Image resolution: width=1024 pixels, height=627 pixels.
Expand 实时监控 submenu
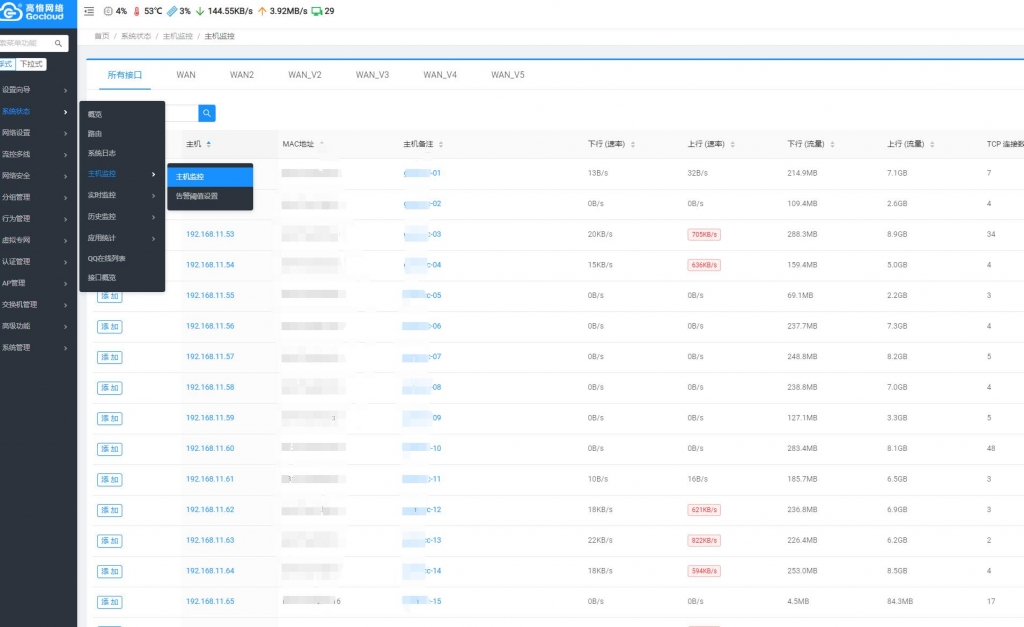122,195
